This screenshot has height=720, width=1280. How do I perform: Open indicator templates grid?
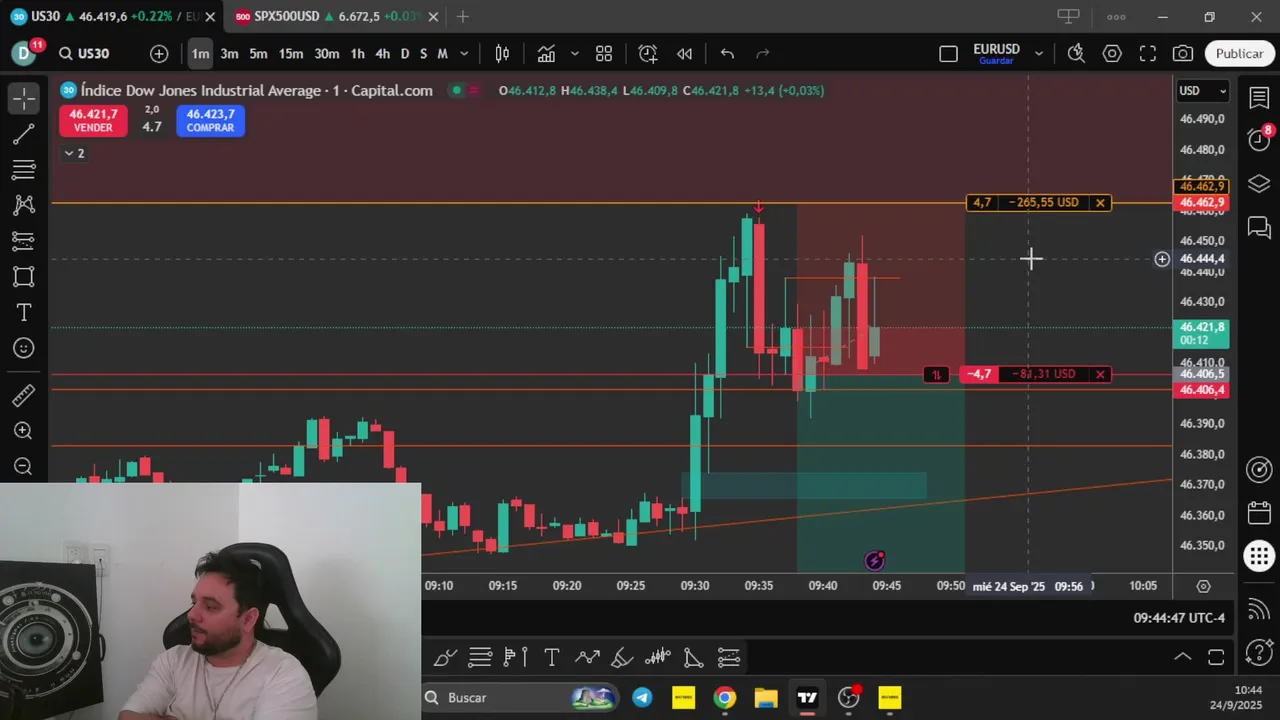[604, 54]
